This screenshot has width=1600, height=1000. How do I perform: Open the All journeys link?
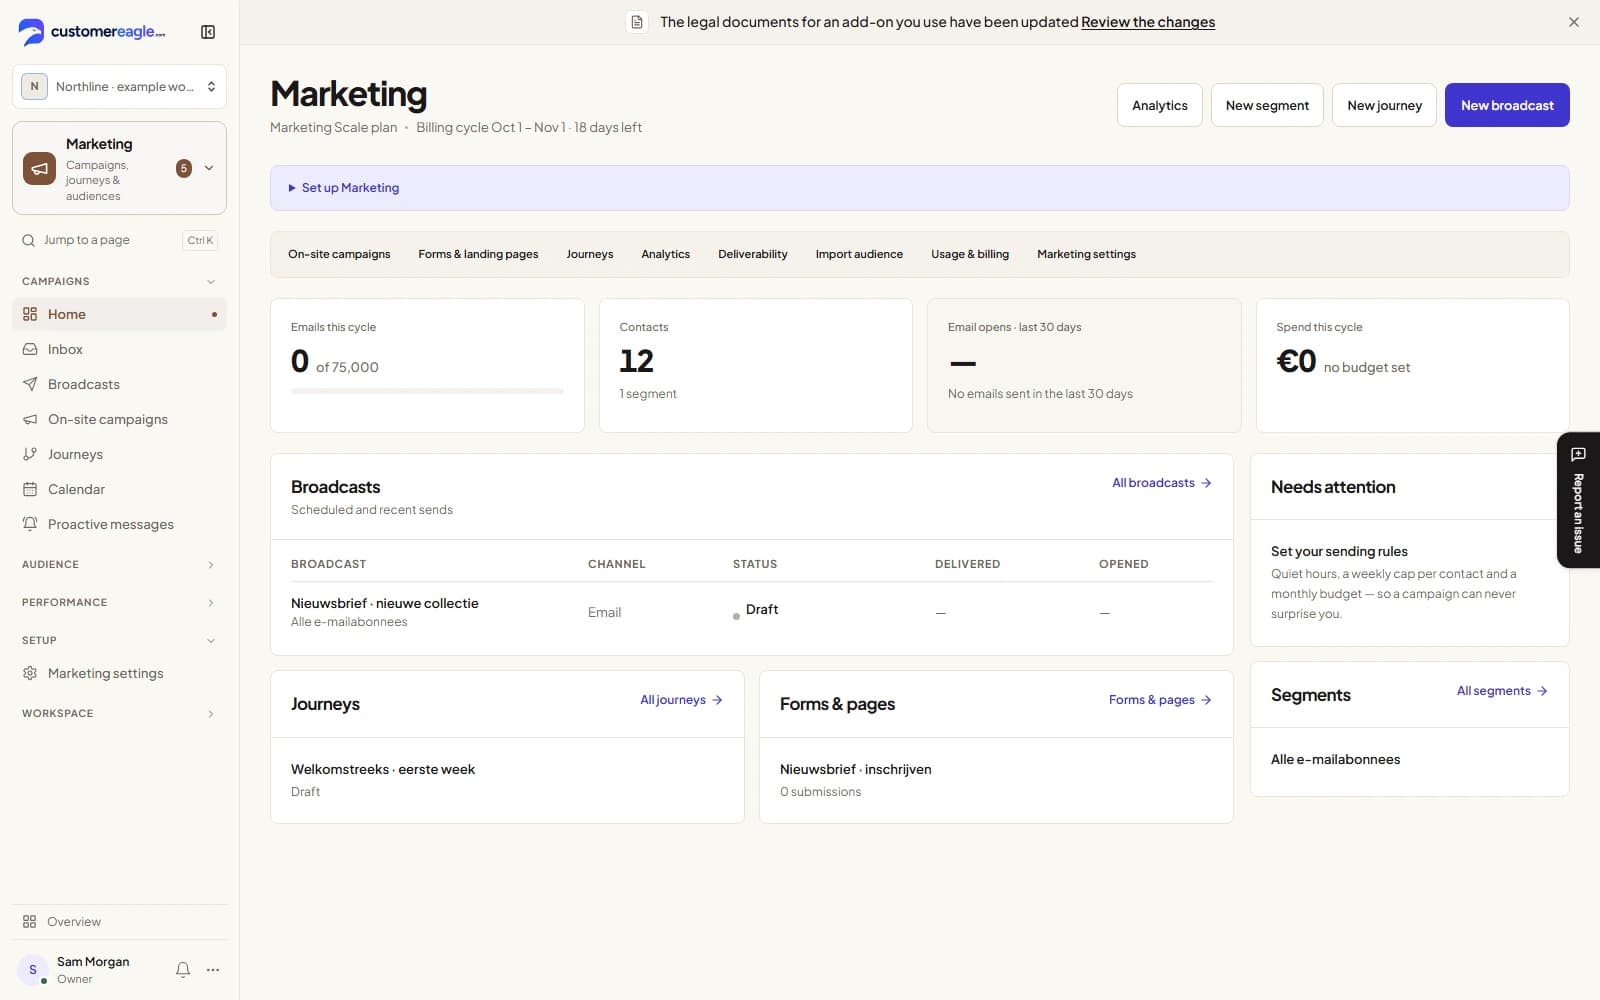681,700
